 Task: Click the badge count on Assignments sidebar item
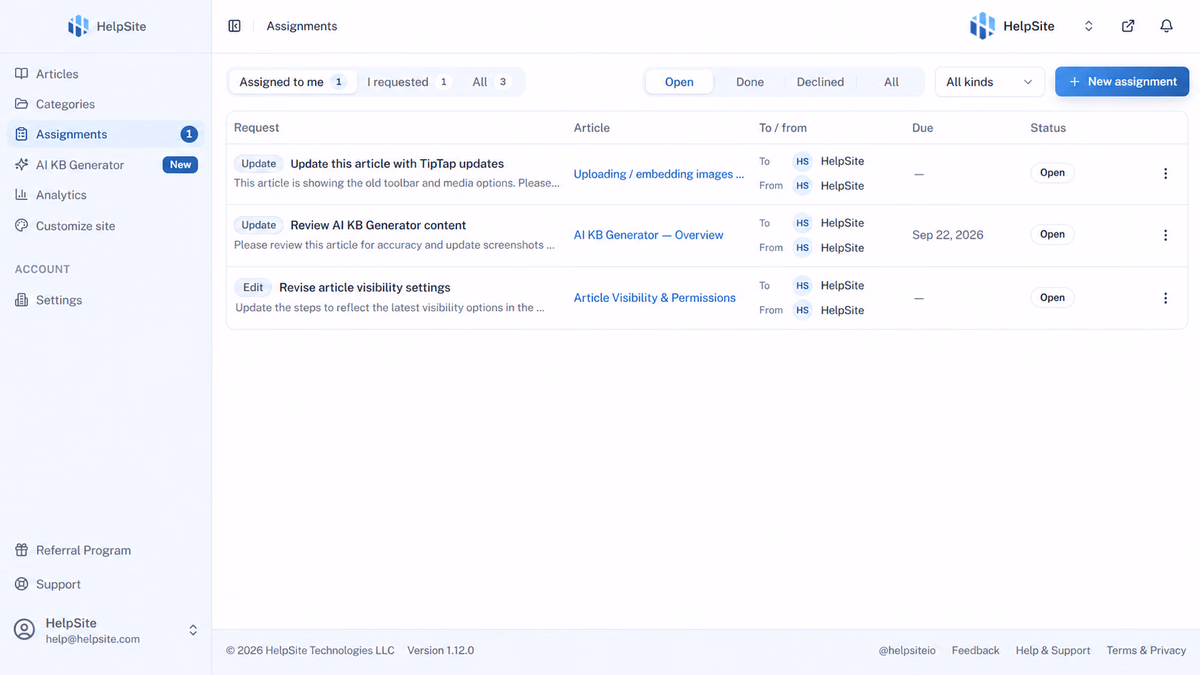point(188,134)
